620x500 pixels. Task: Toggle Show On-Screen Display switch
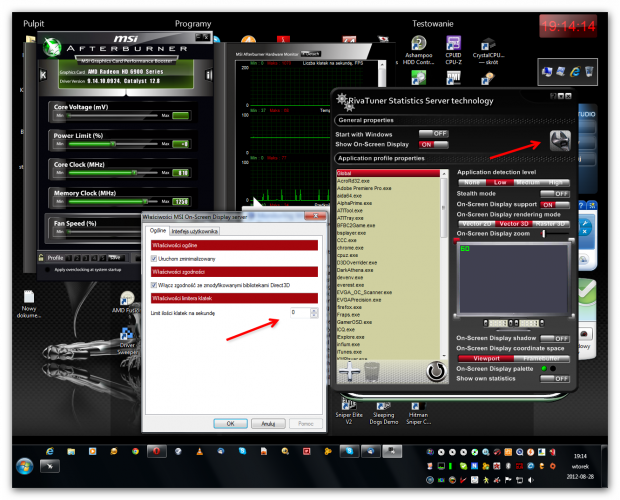[432, 144]
